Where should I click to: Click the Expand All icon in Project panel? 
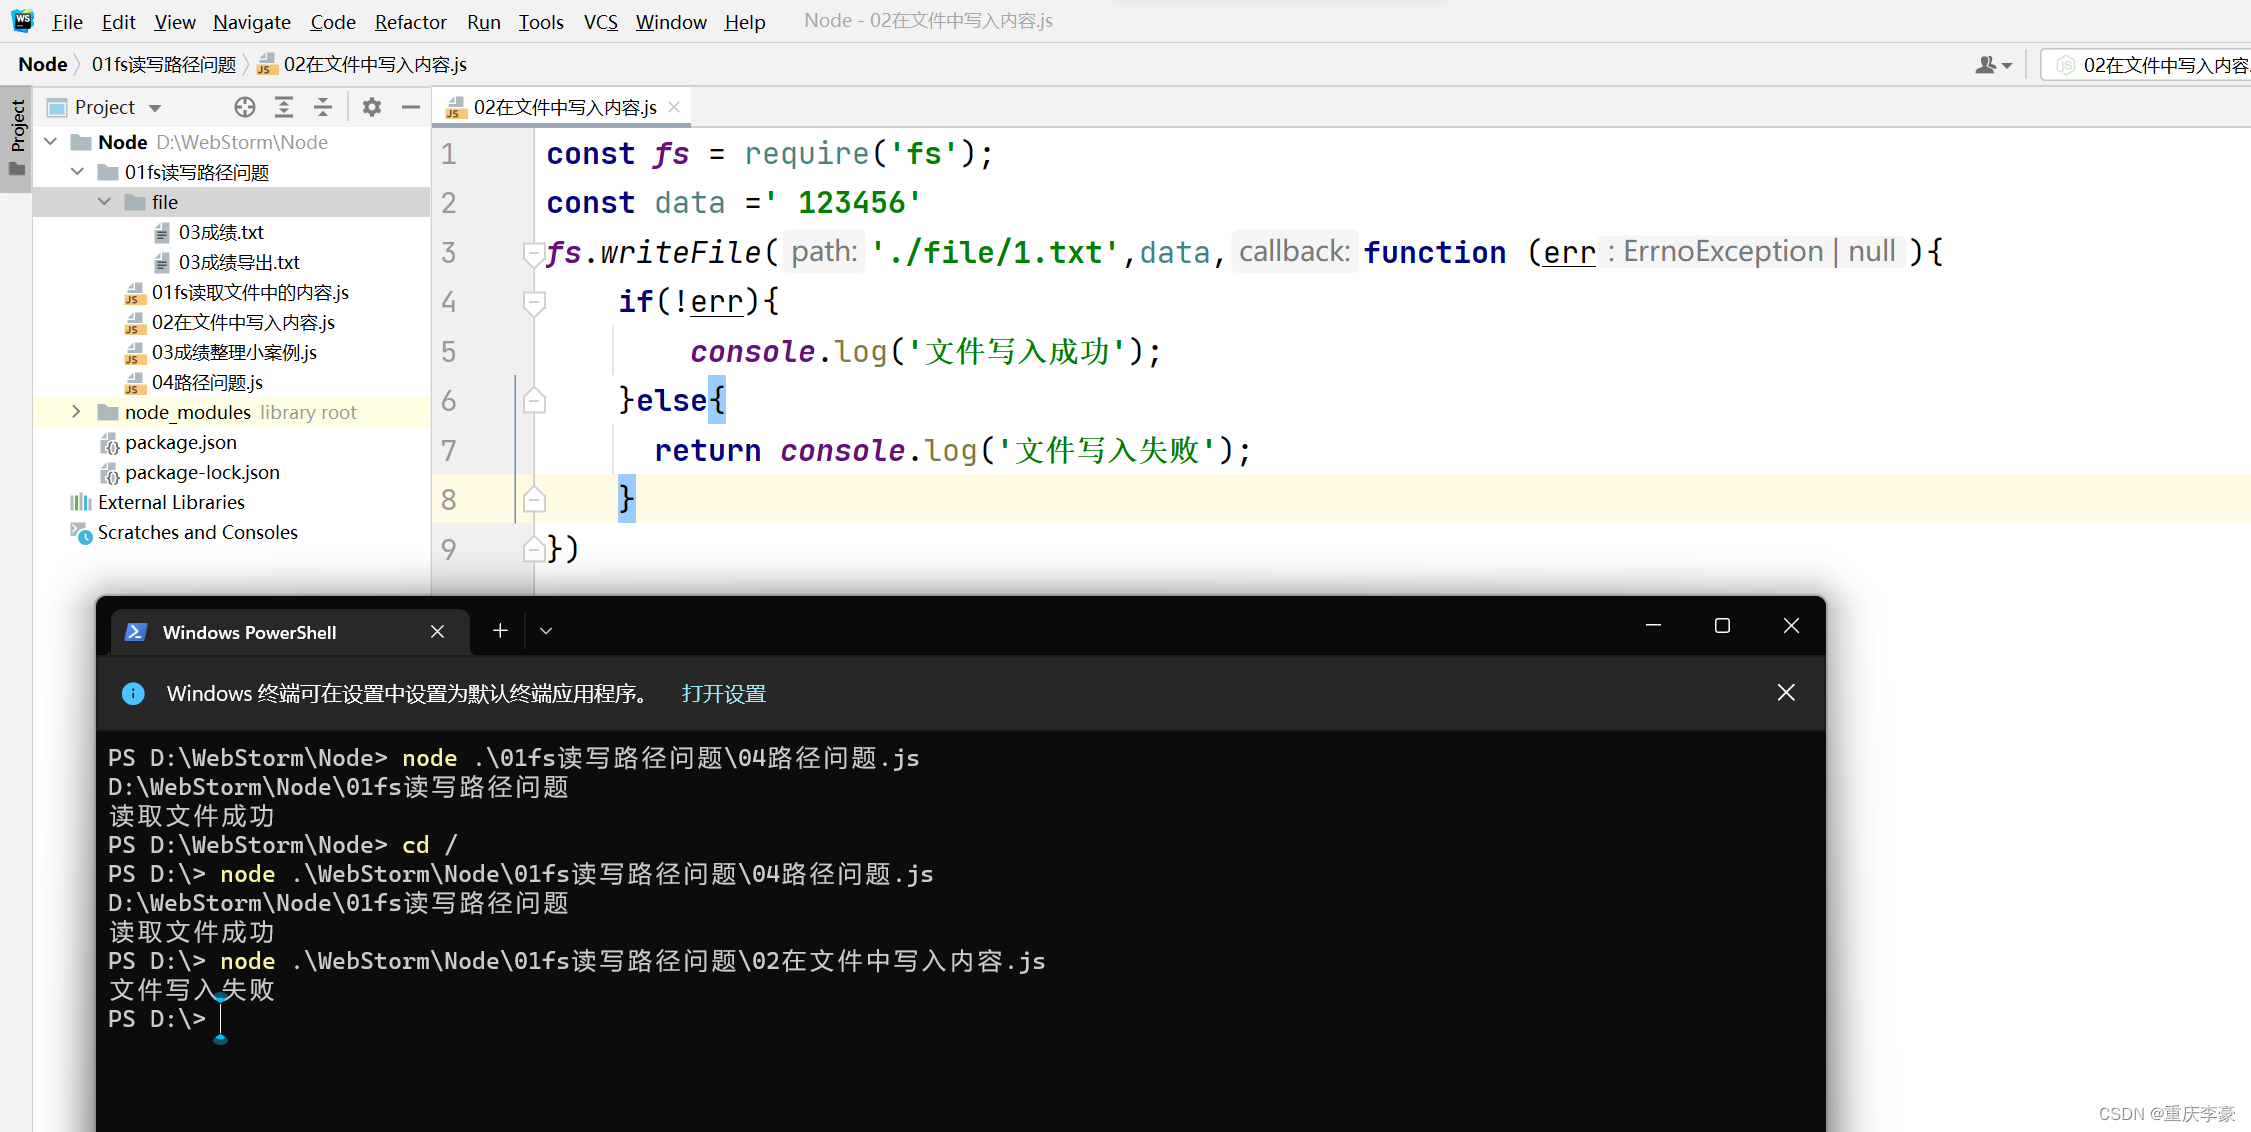pyautogui.click(x=284, y=107)
